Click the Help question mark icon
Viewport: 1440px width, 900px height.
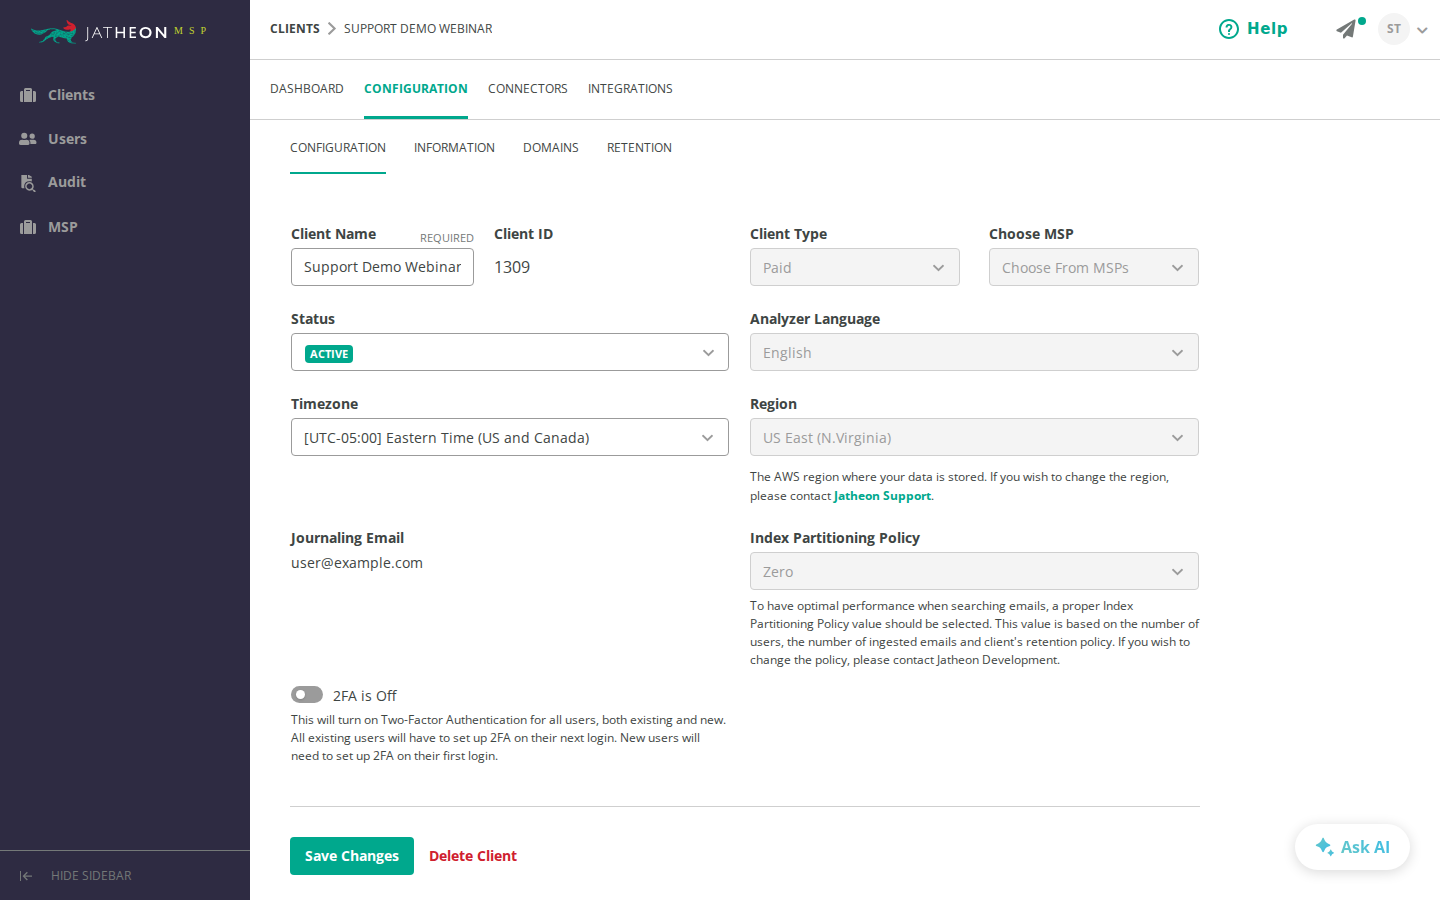pyautogui.click(x=1228, y=29)
